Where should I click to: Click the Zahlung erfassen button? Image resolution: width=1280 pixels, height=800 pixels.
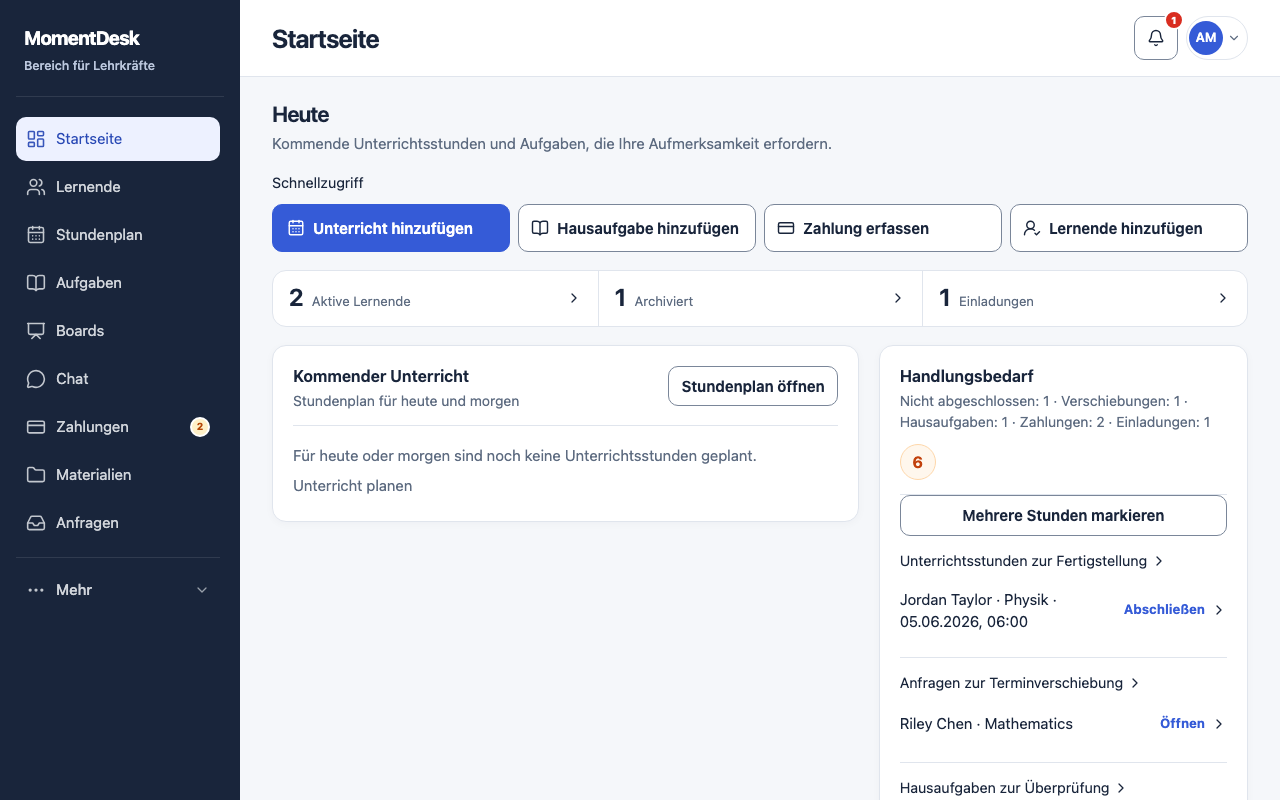[883, 228]
